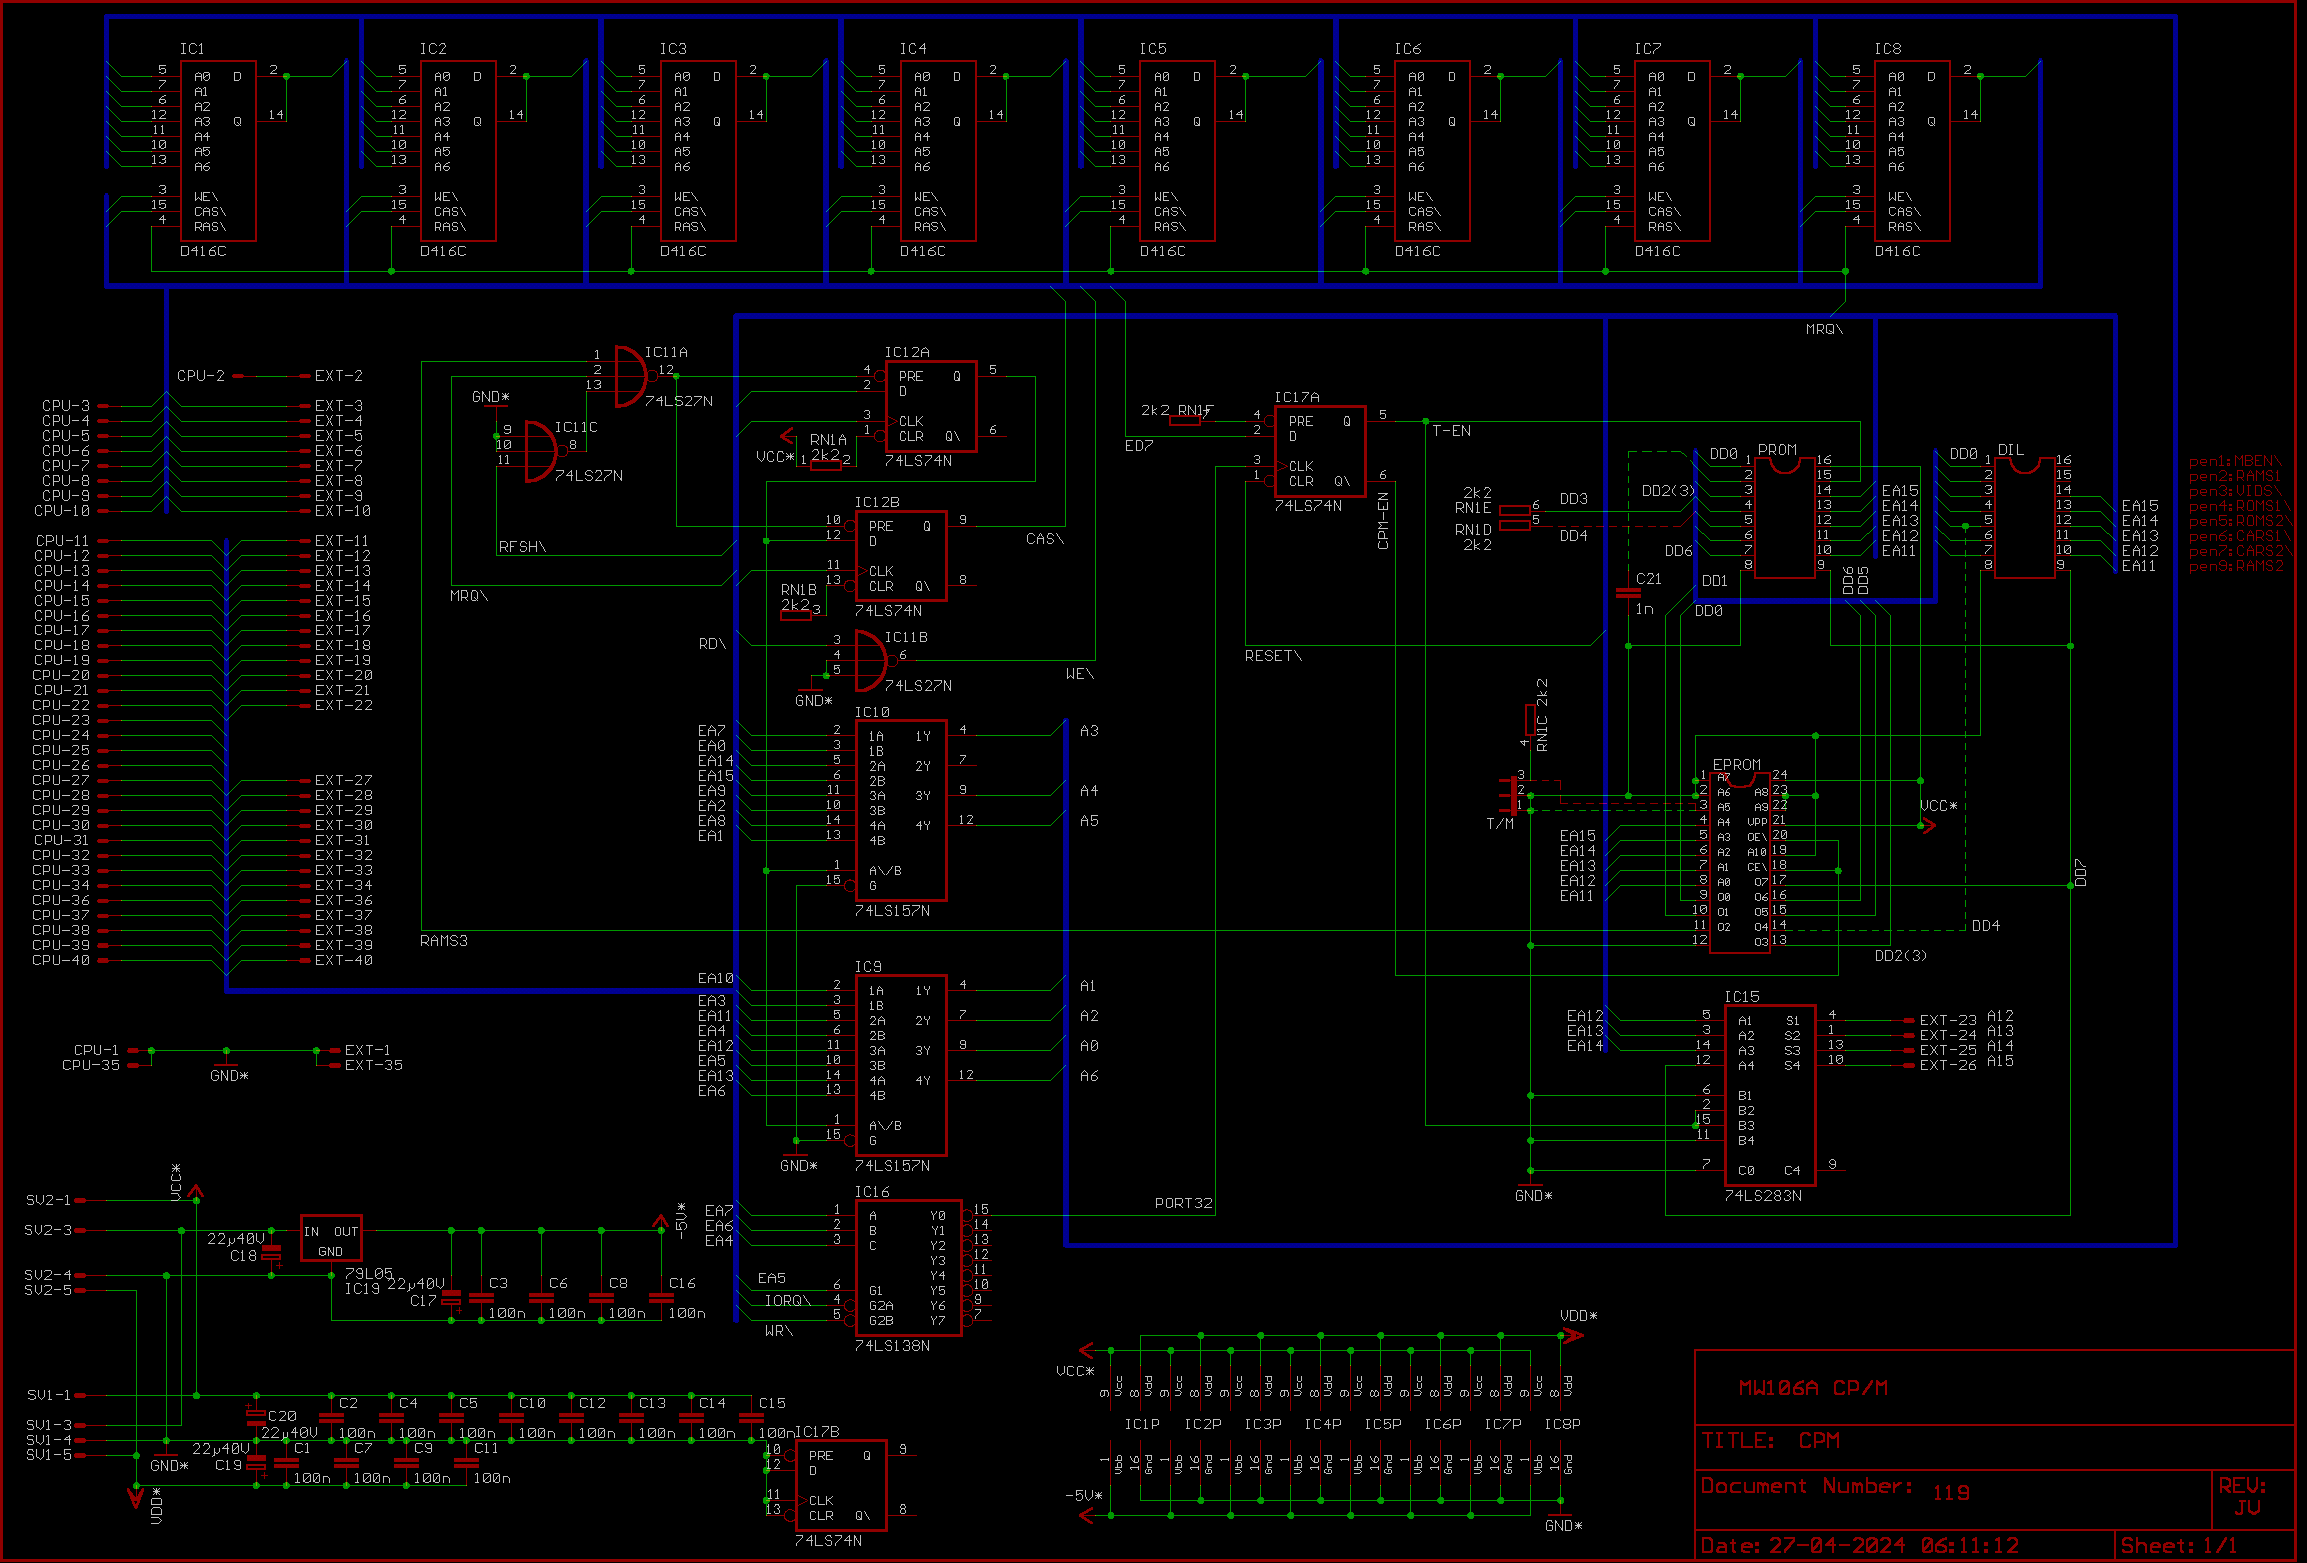Click the Document Number '119' value
This screenshot has width=2307, height=1563.
point(1951,1493)
